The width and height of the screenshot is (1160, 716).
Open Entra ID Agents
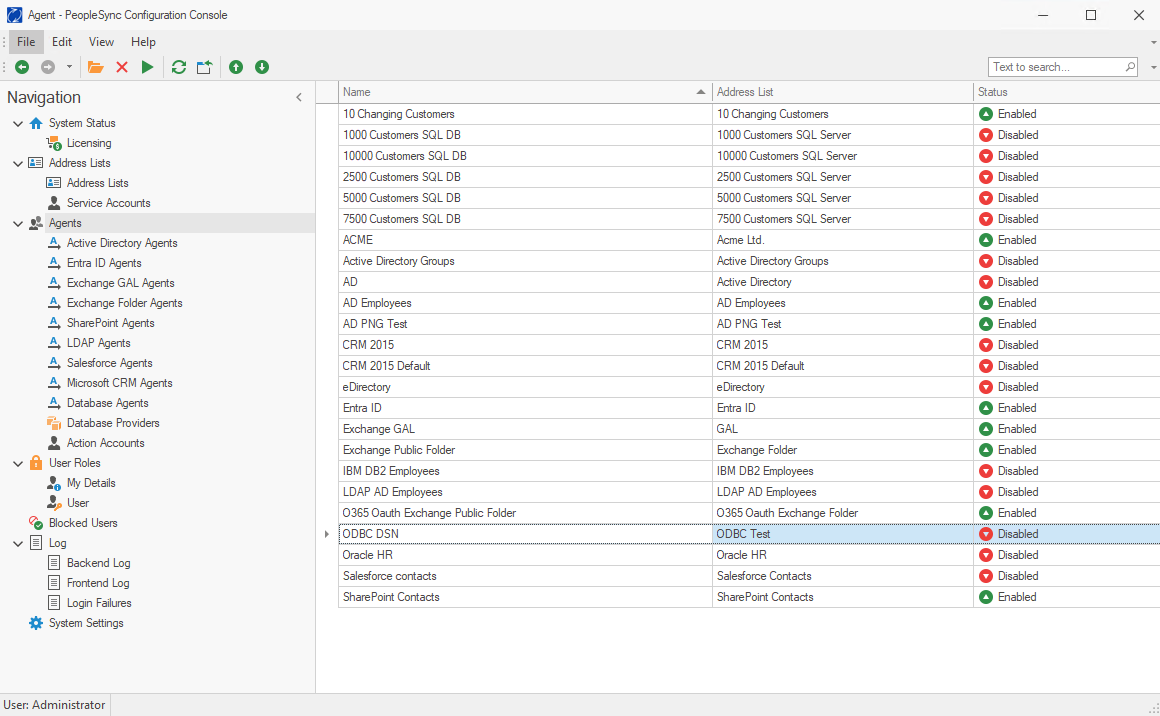104,263
